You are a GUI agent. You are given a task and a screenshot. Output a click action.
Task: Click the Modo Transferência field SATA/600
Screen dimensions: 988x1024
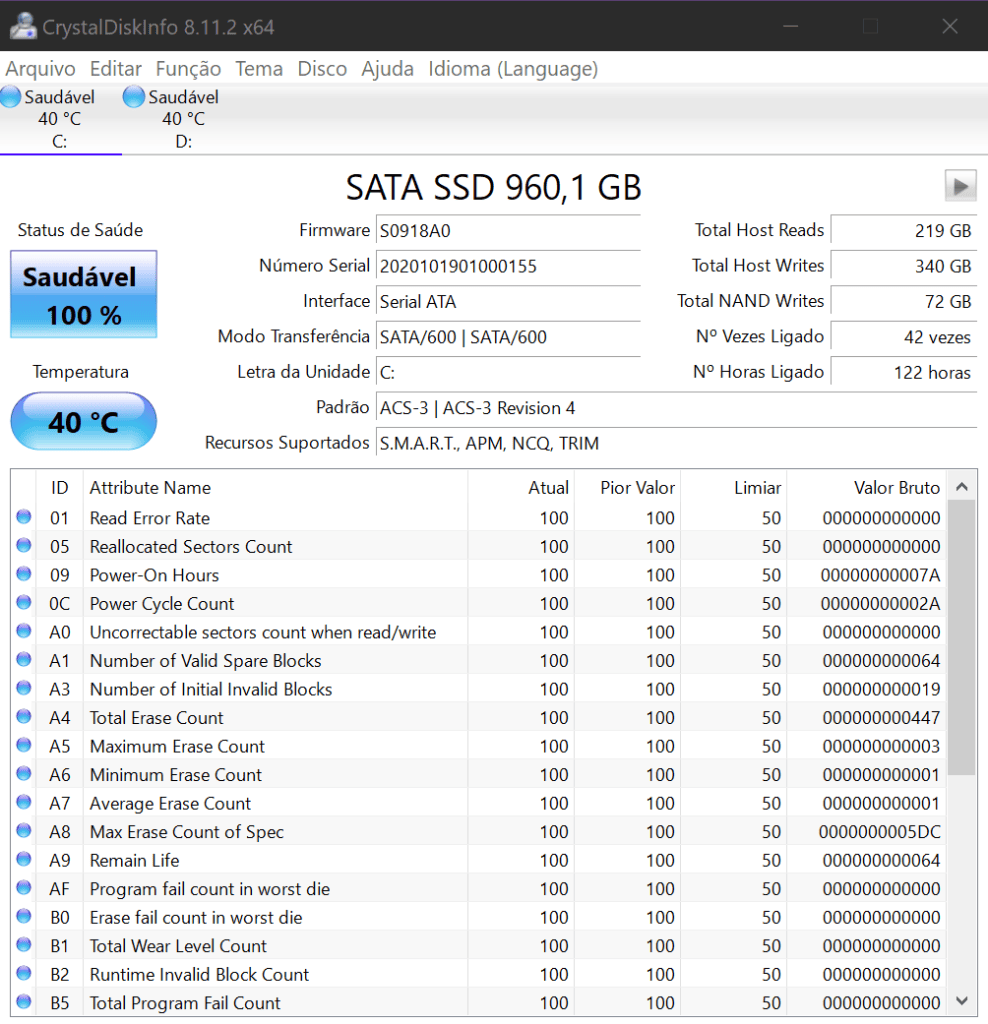tap(508, 337)
